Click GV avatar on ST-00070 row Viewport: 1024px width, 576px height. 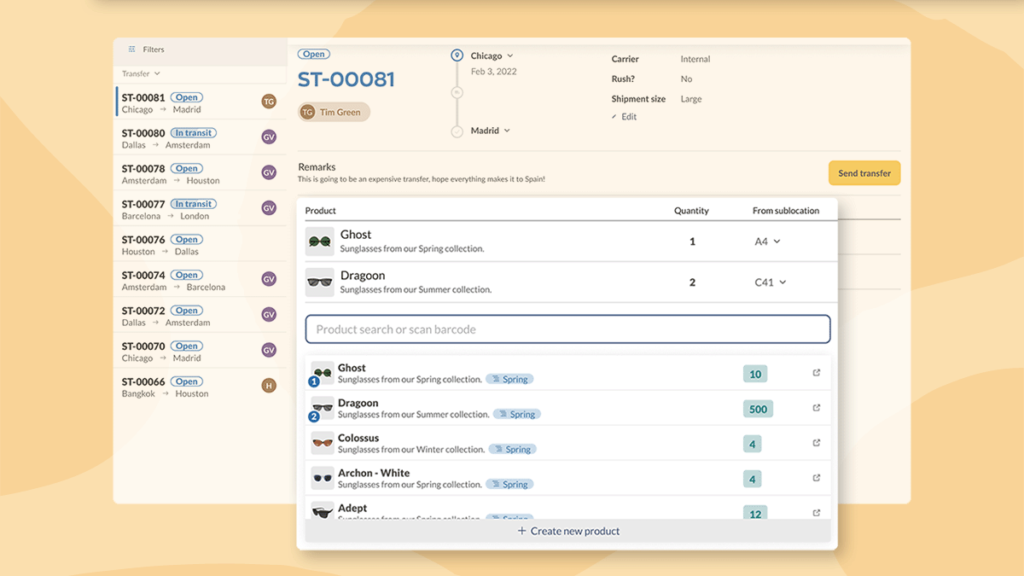point(268,350)
